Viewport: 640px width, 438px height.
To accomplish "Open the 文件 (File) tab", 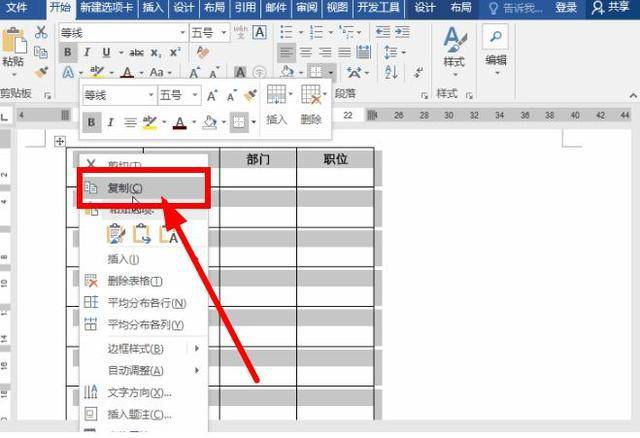I will coord(17,8).
